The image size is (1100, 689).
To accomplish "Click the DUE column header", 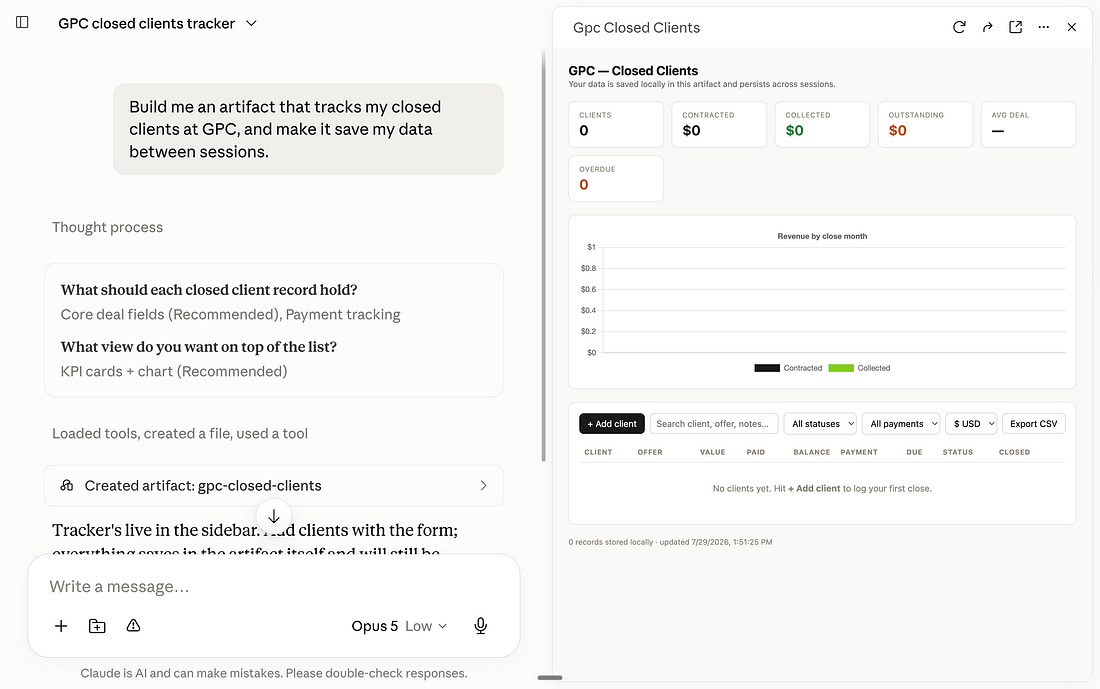I will point(914,453).
